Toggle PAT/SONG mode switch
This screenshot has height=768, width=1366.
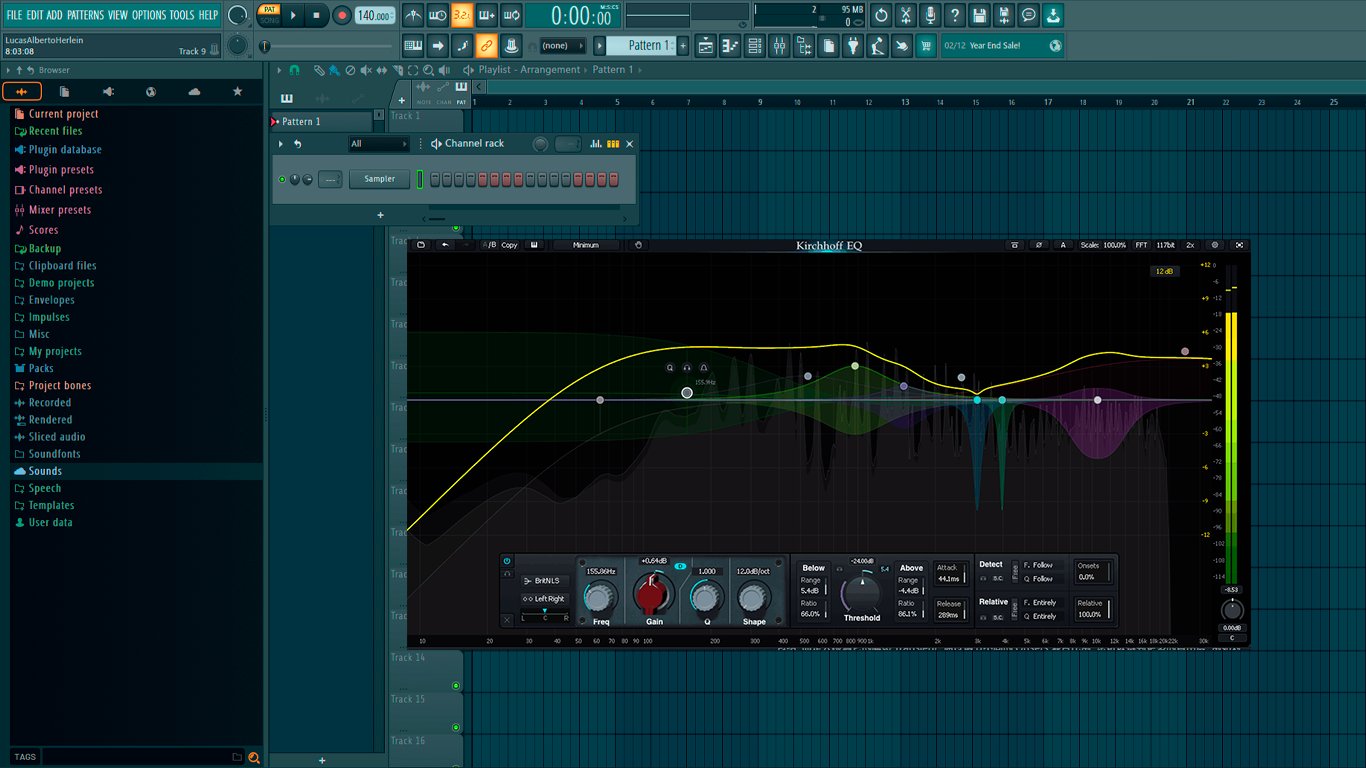coord(269,15)
